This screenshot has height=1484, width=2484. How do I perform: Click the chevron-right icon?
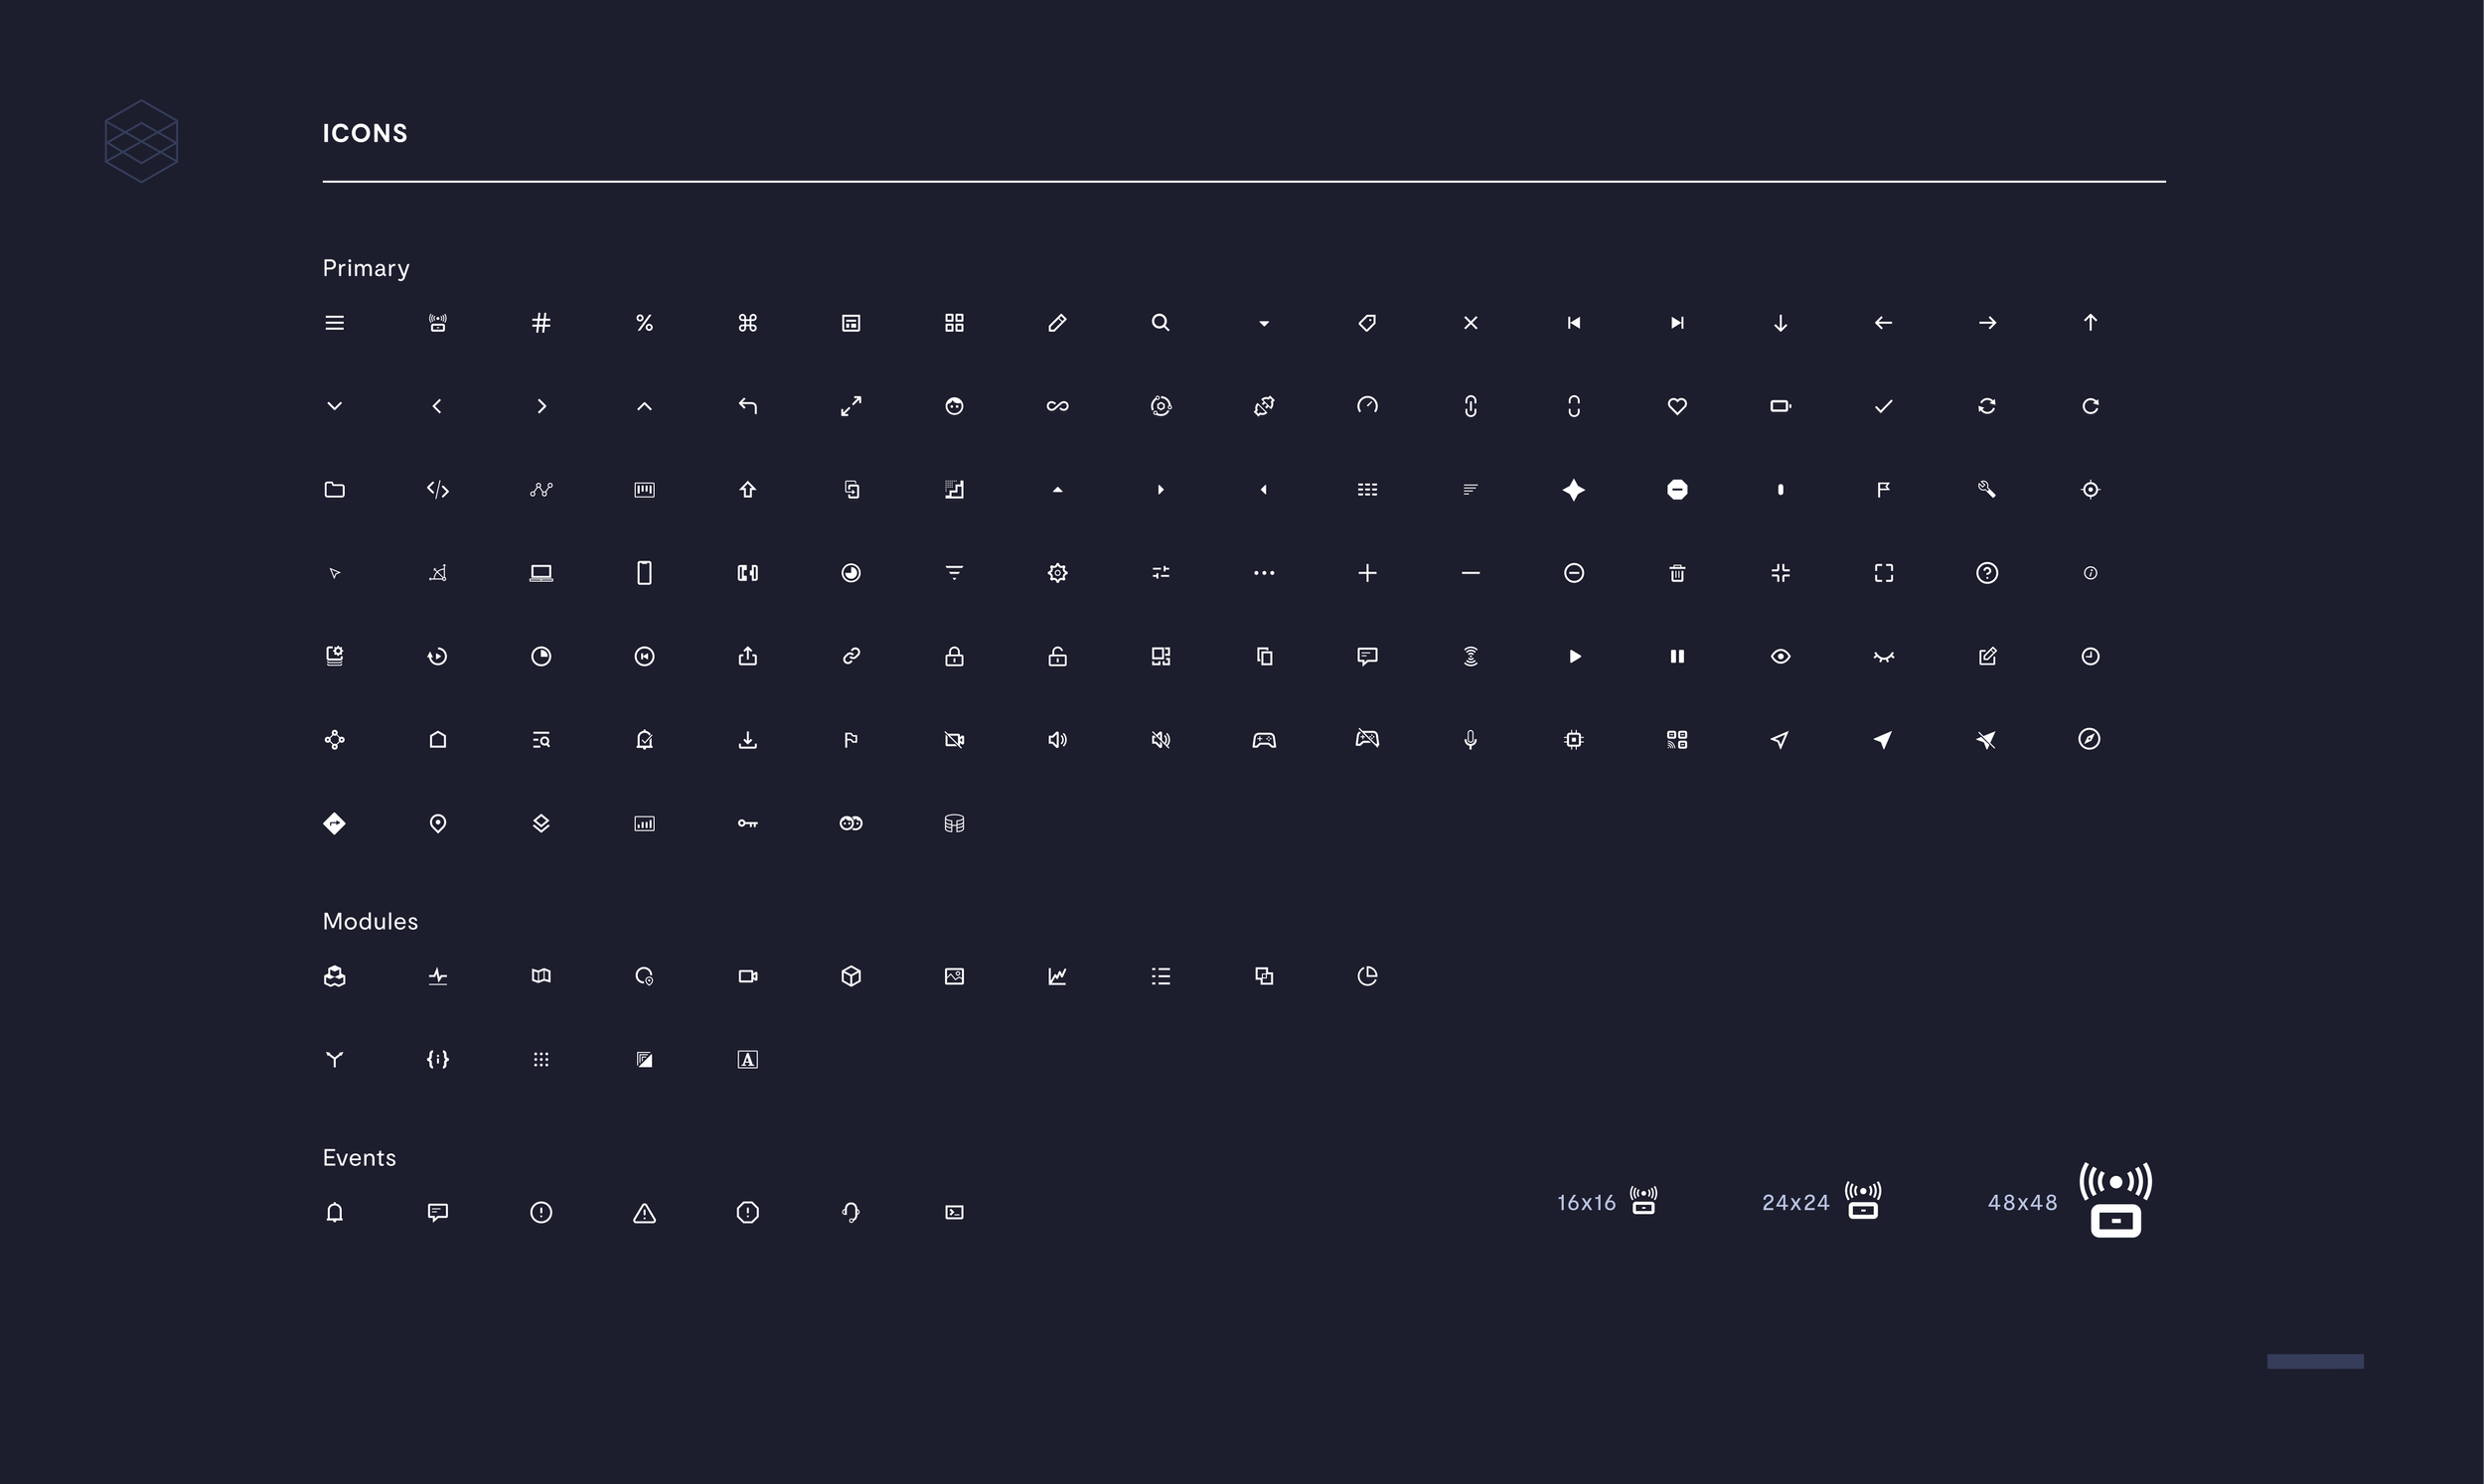click(x=541, y=406)
